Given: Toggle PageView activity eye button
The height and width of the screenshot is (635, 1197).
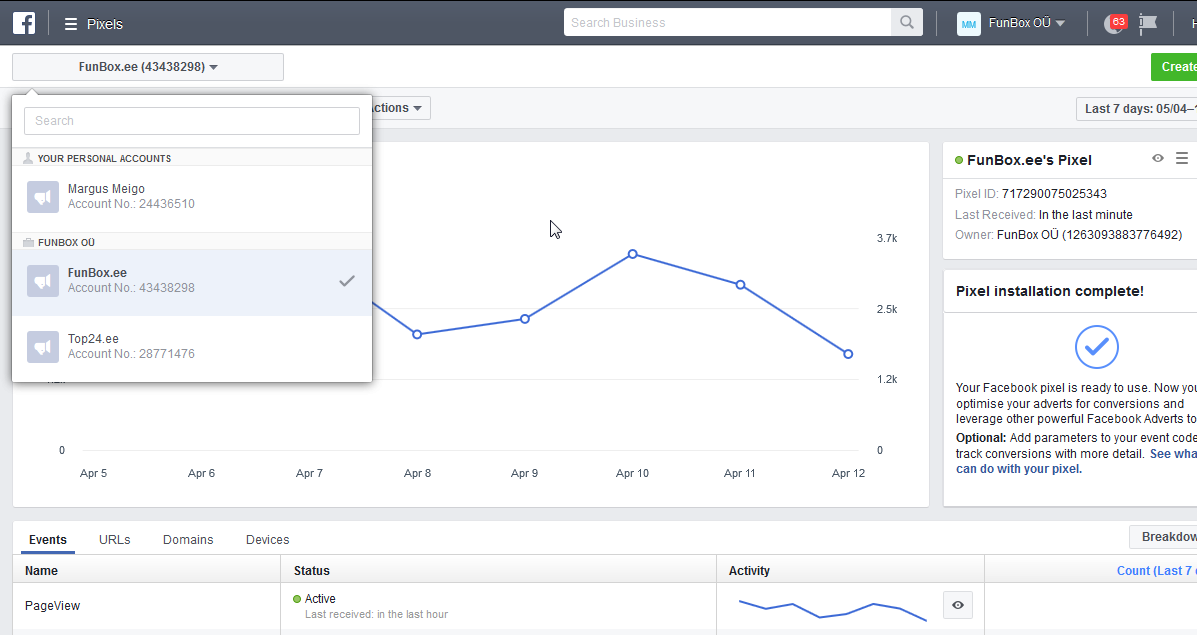Looking at the screenshot, I should point(957,605).
